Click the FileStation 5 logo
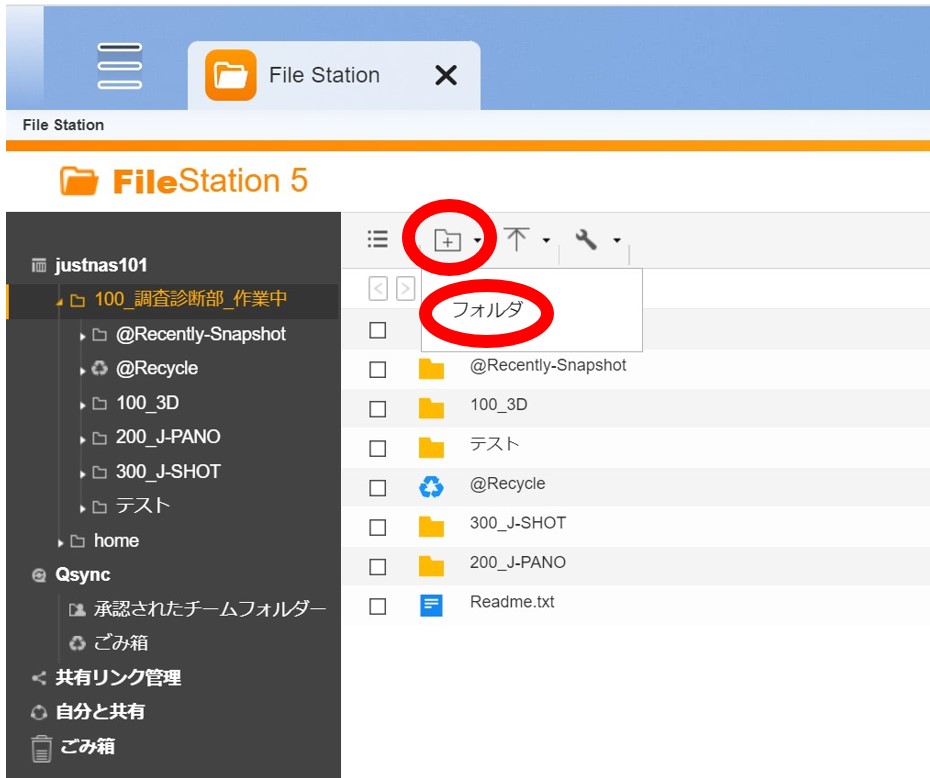Image resolution: width=930 pixels, height=778 pixels. [184, 181]
